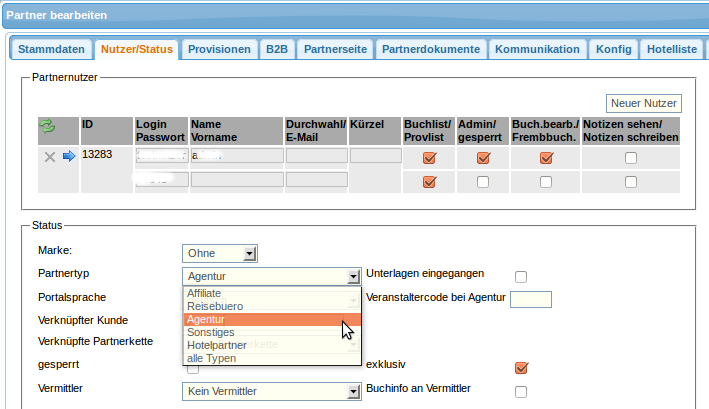
Task: Go to the Partnerdokumente tab
Action: coord(431,49)
